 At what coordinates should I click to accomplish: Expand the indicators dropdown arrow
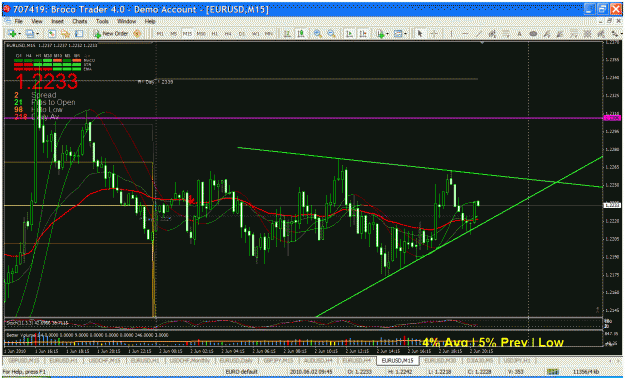click(387, 34)
